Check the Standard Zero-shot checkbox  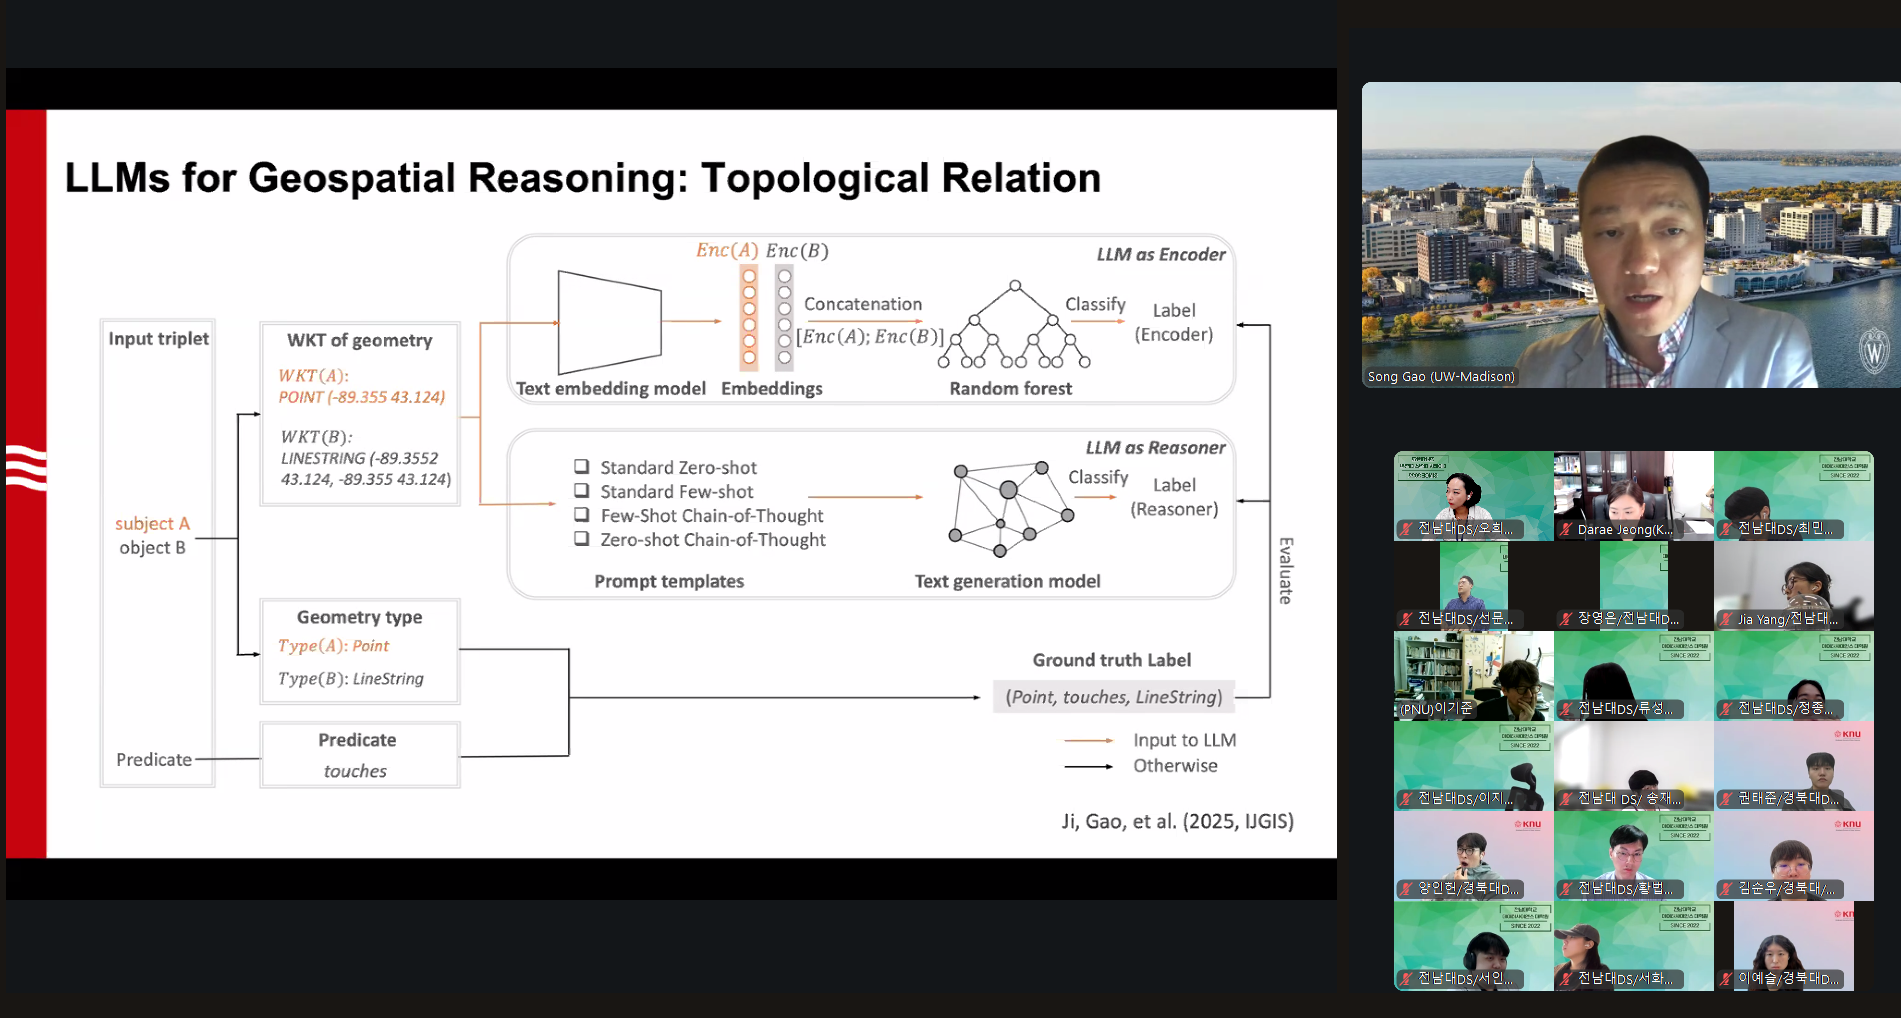point(582,466)
